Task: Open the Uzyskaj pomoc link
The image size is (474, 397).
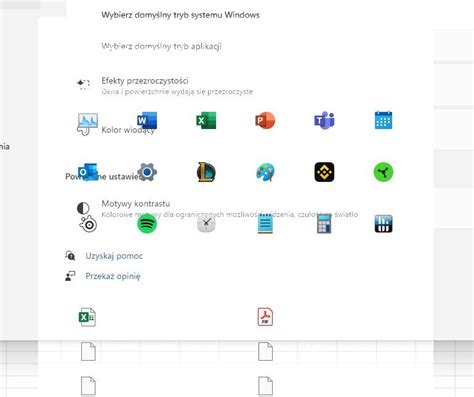Action: pos(114,256)
